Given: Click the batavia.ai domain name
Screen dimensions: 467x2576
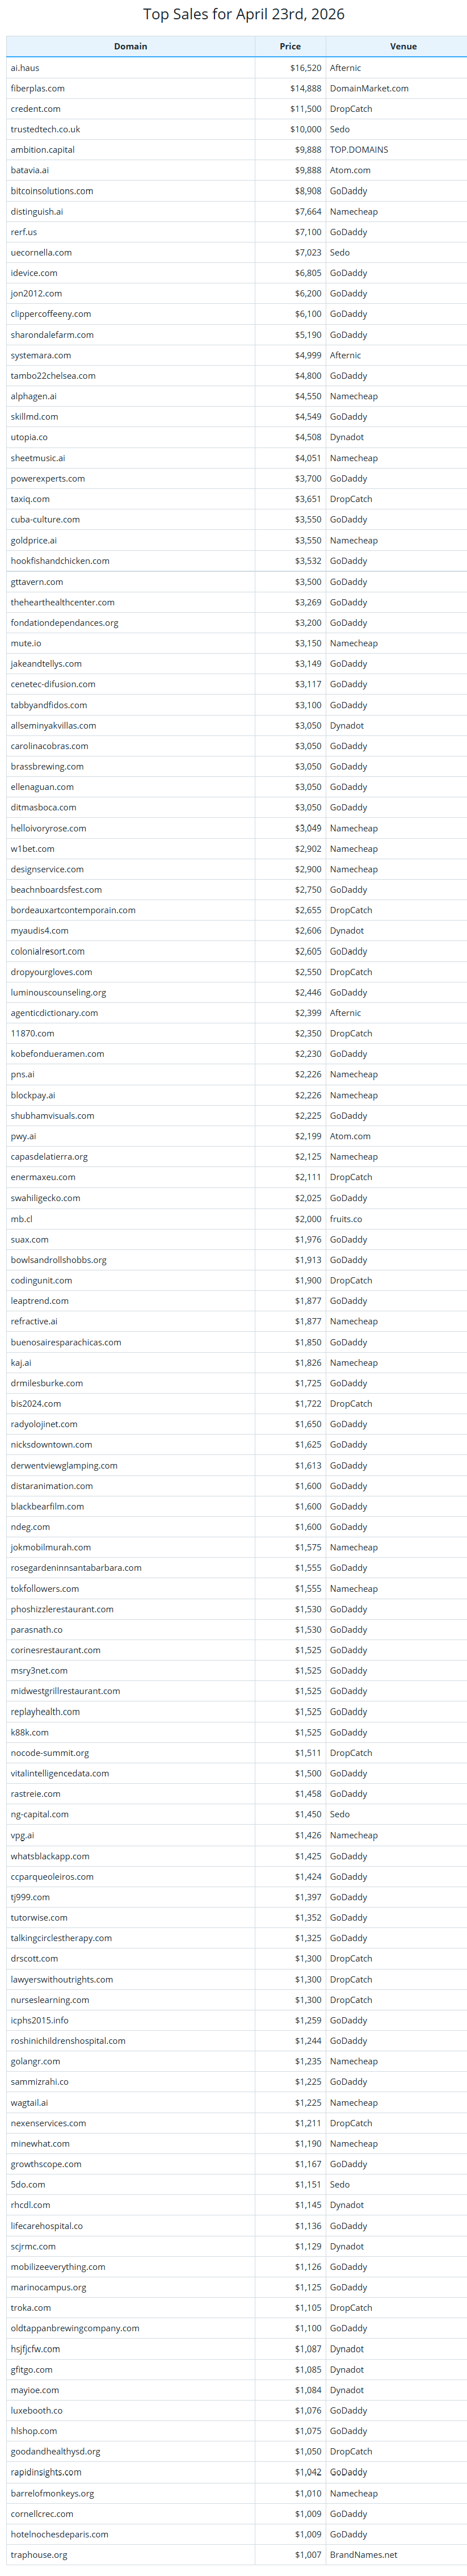Looking at the screenshot, I should coord(29,170).
